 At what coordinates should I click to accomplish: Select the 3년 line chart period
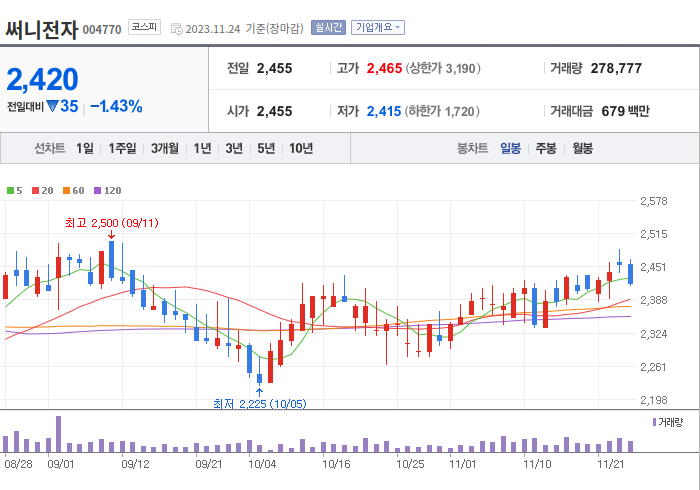tap(234, 148)
